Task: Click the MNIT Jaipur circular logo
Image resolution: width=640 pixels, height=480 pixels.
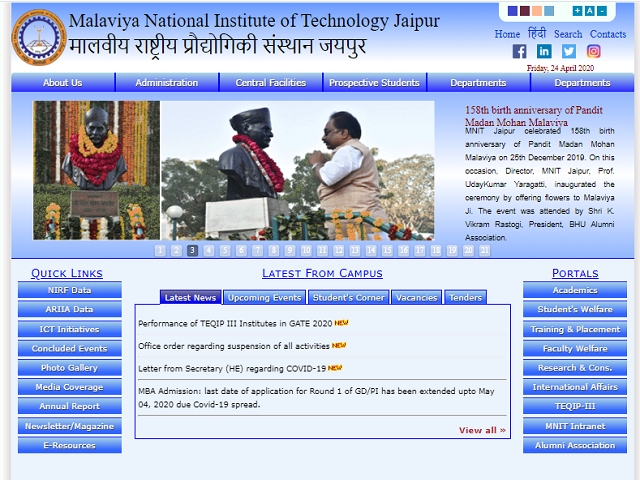Action: pyautogui.click(x=39, y=38)
